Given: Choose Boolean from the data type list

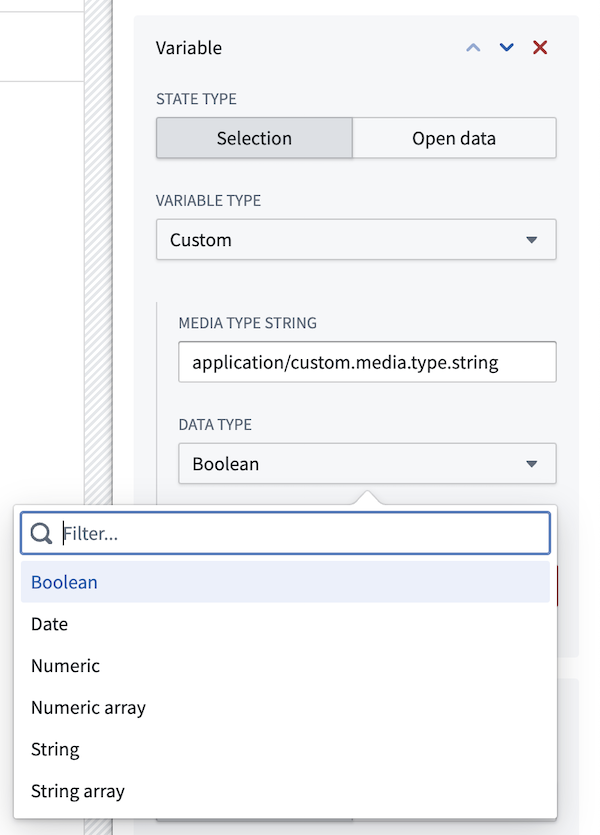Looking at the screenshot, I should coord(285,582).
